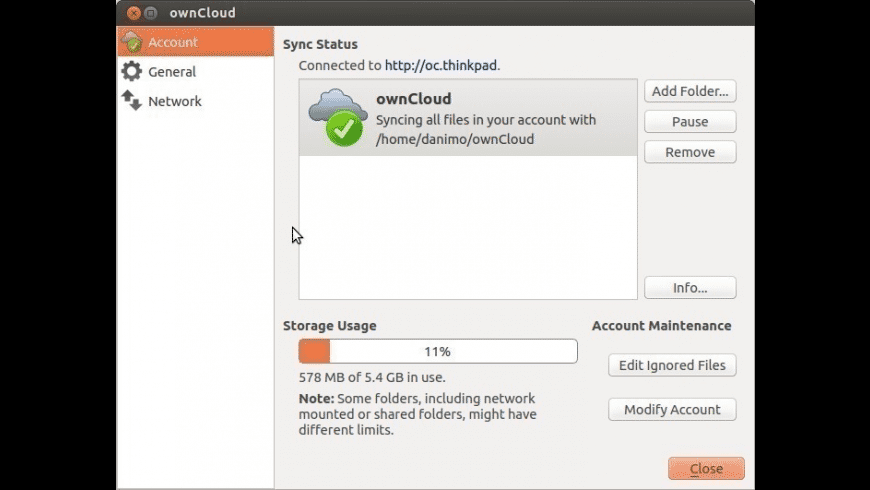Remove the selected sync folder
The width and height of the screenshot is (870, 490).
point(690,152)
